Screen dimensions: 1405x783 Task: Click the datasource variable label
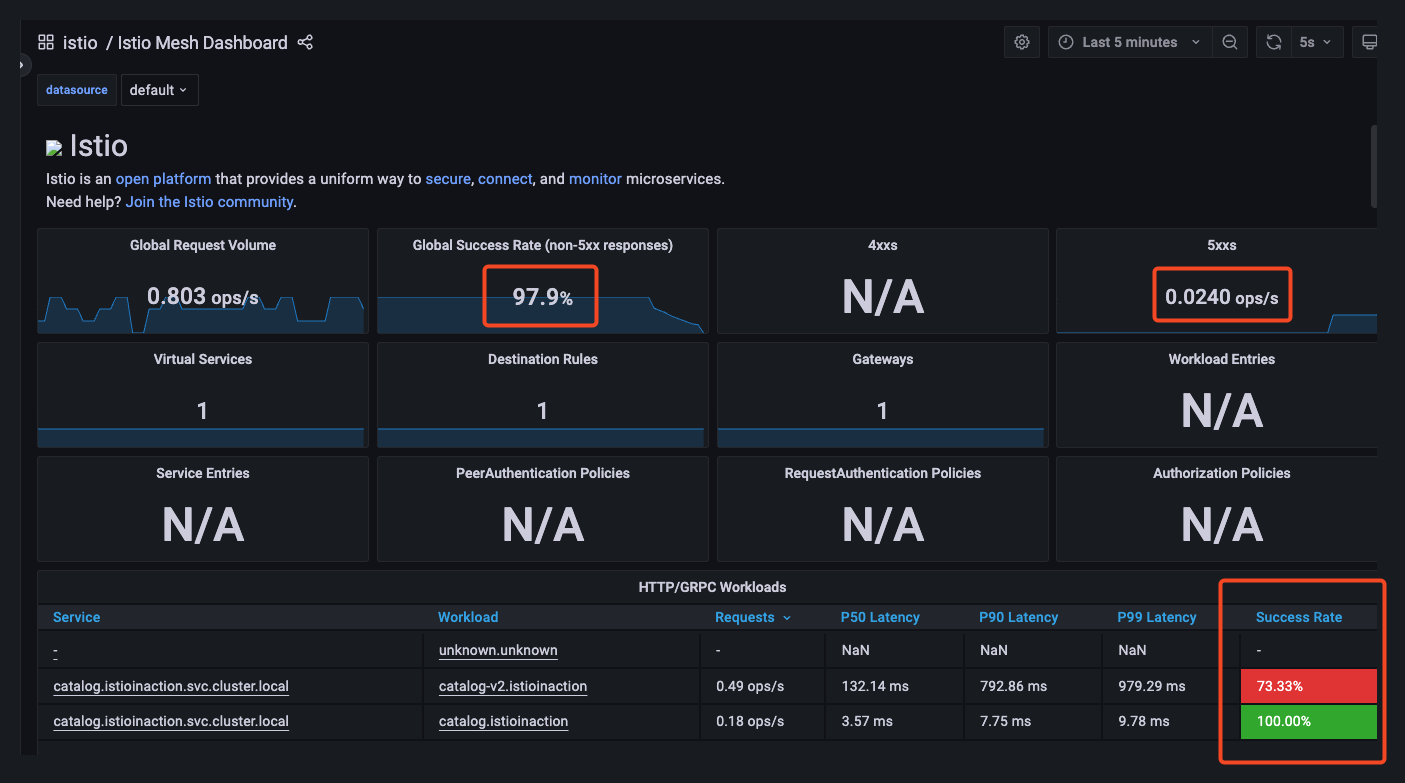pyautogui.click(x=77, y=90)
